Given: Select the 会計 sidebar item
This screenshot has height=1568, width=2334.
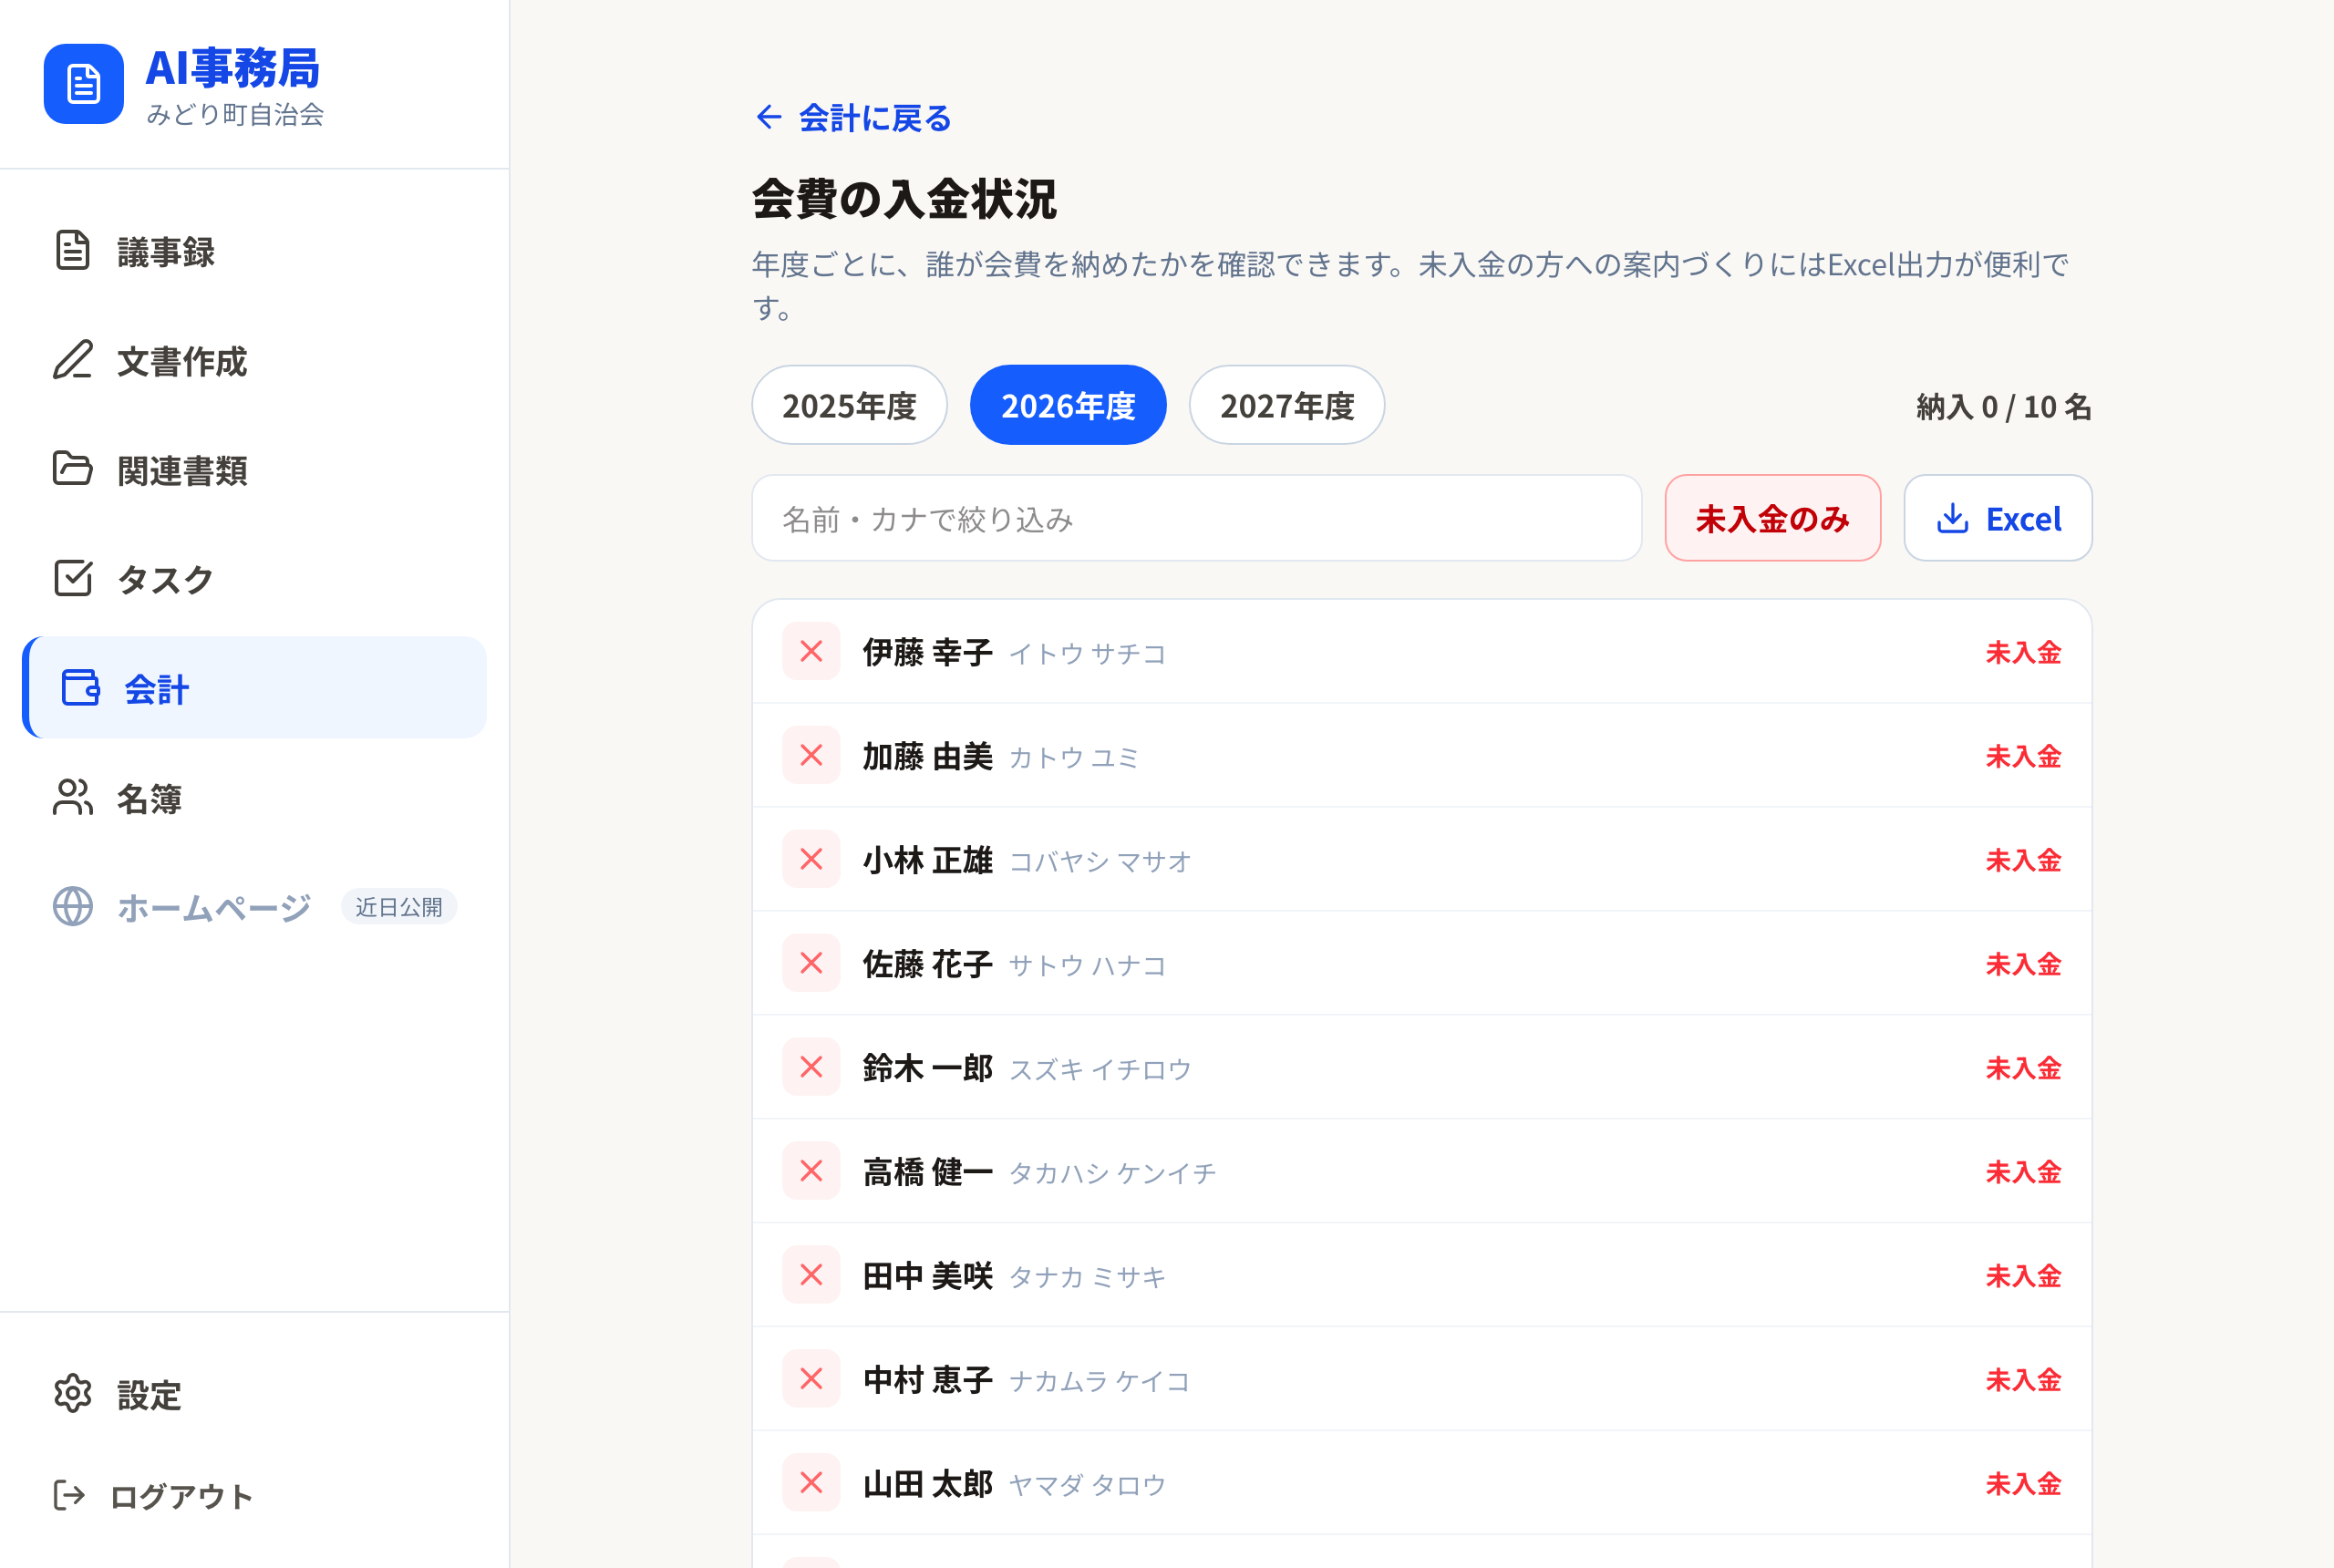Looking at the screenshot, I should pos(254,688).
